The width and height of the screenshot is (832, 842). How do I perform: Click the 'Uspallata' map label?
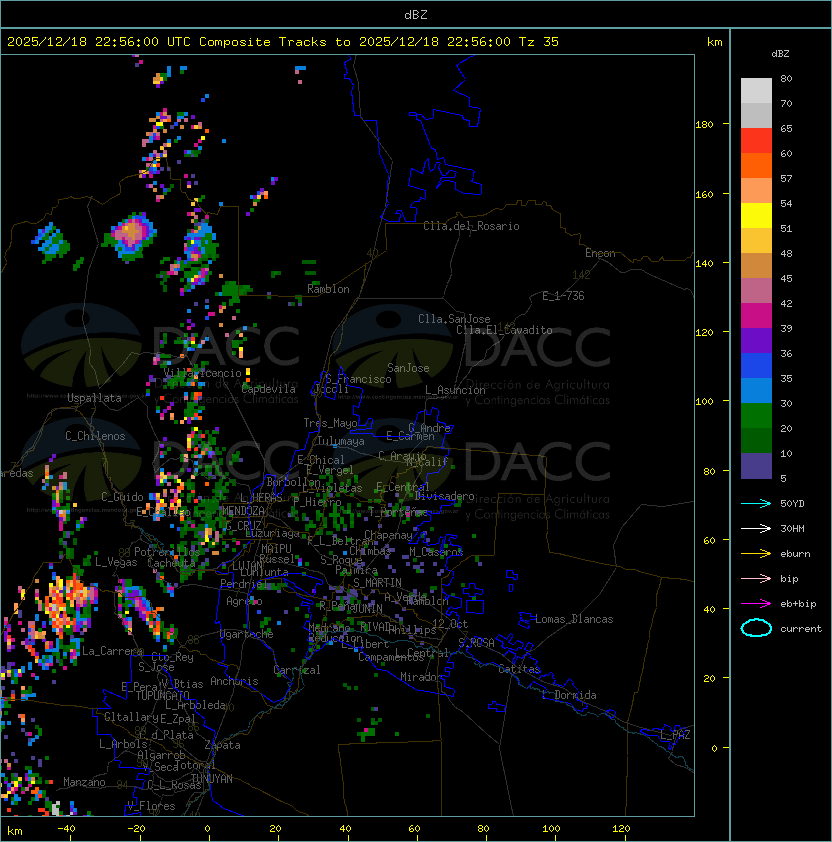point(94,398)
